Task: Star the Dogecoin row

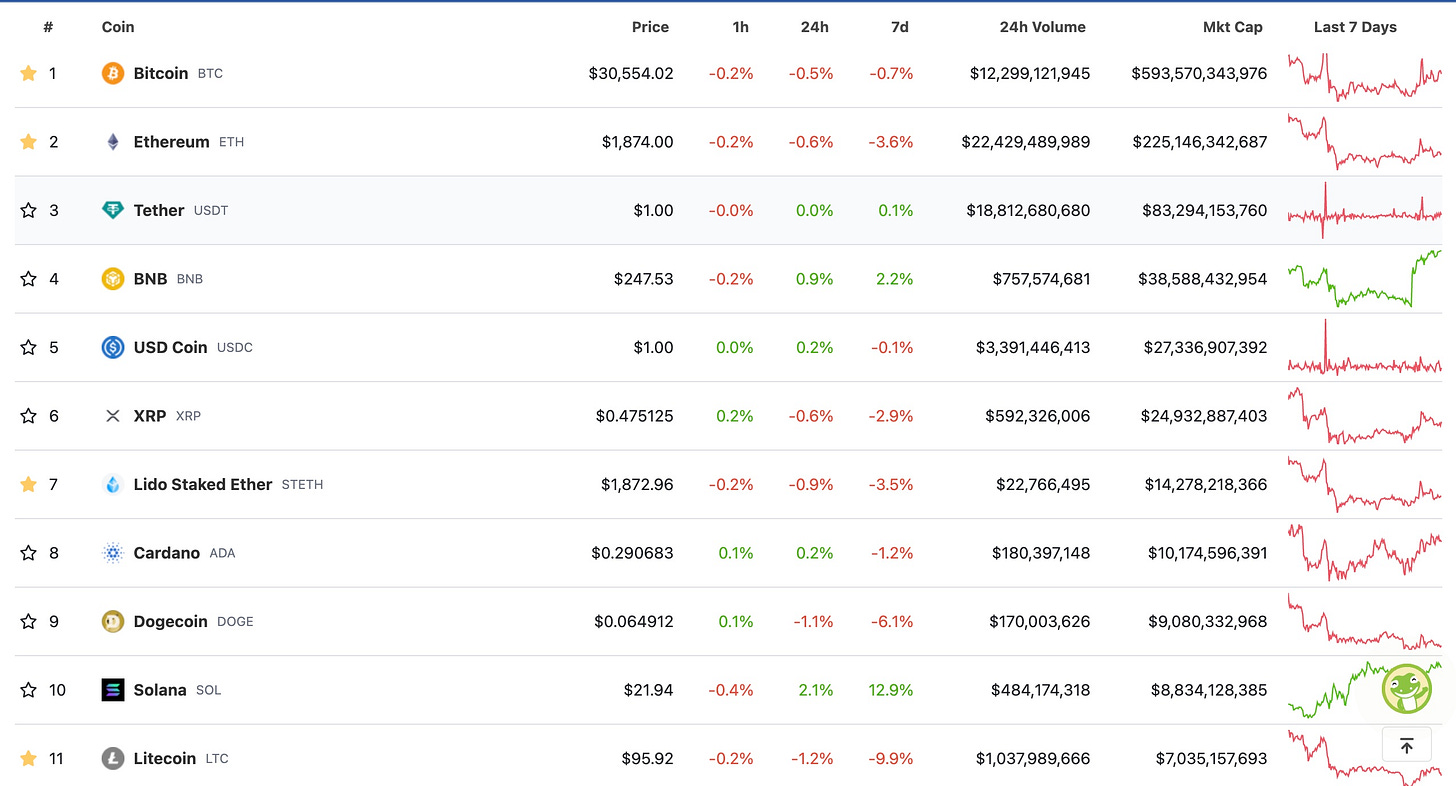Action: click(x=28, y=621)
